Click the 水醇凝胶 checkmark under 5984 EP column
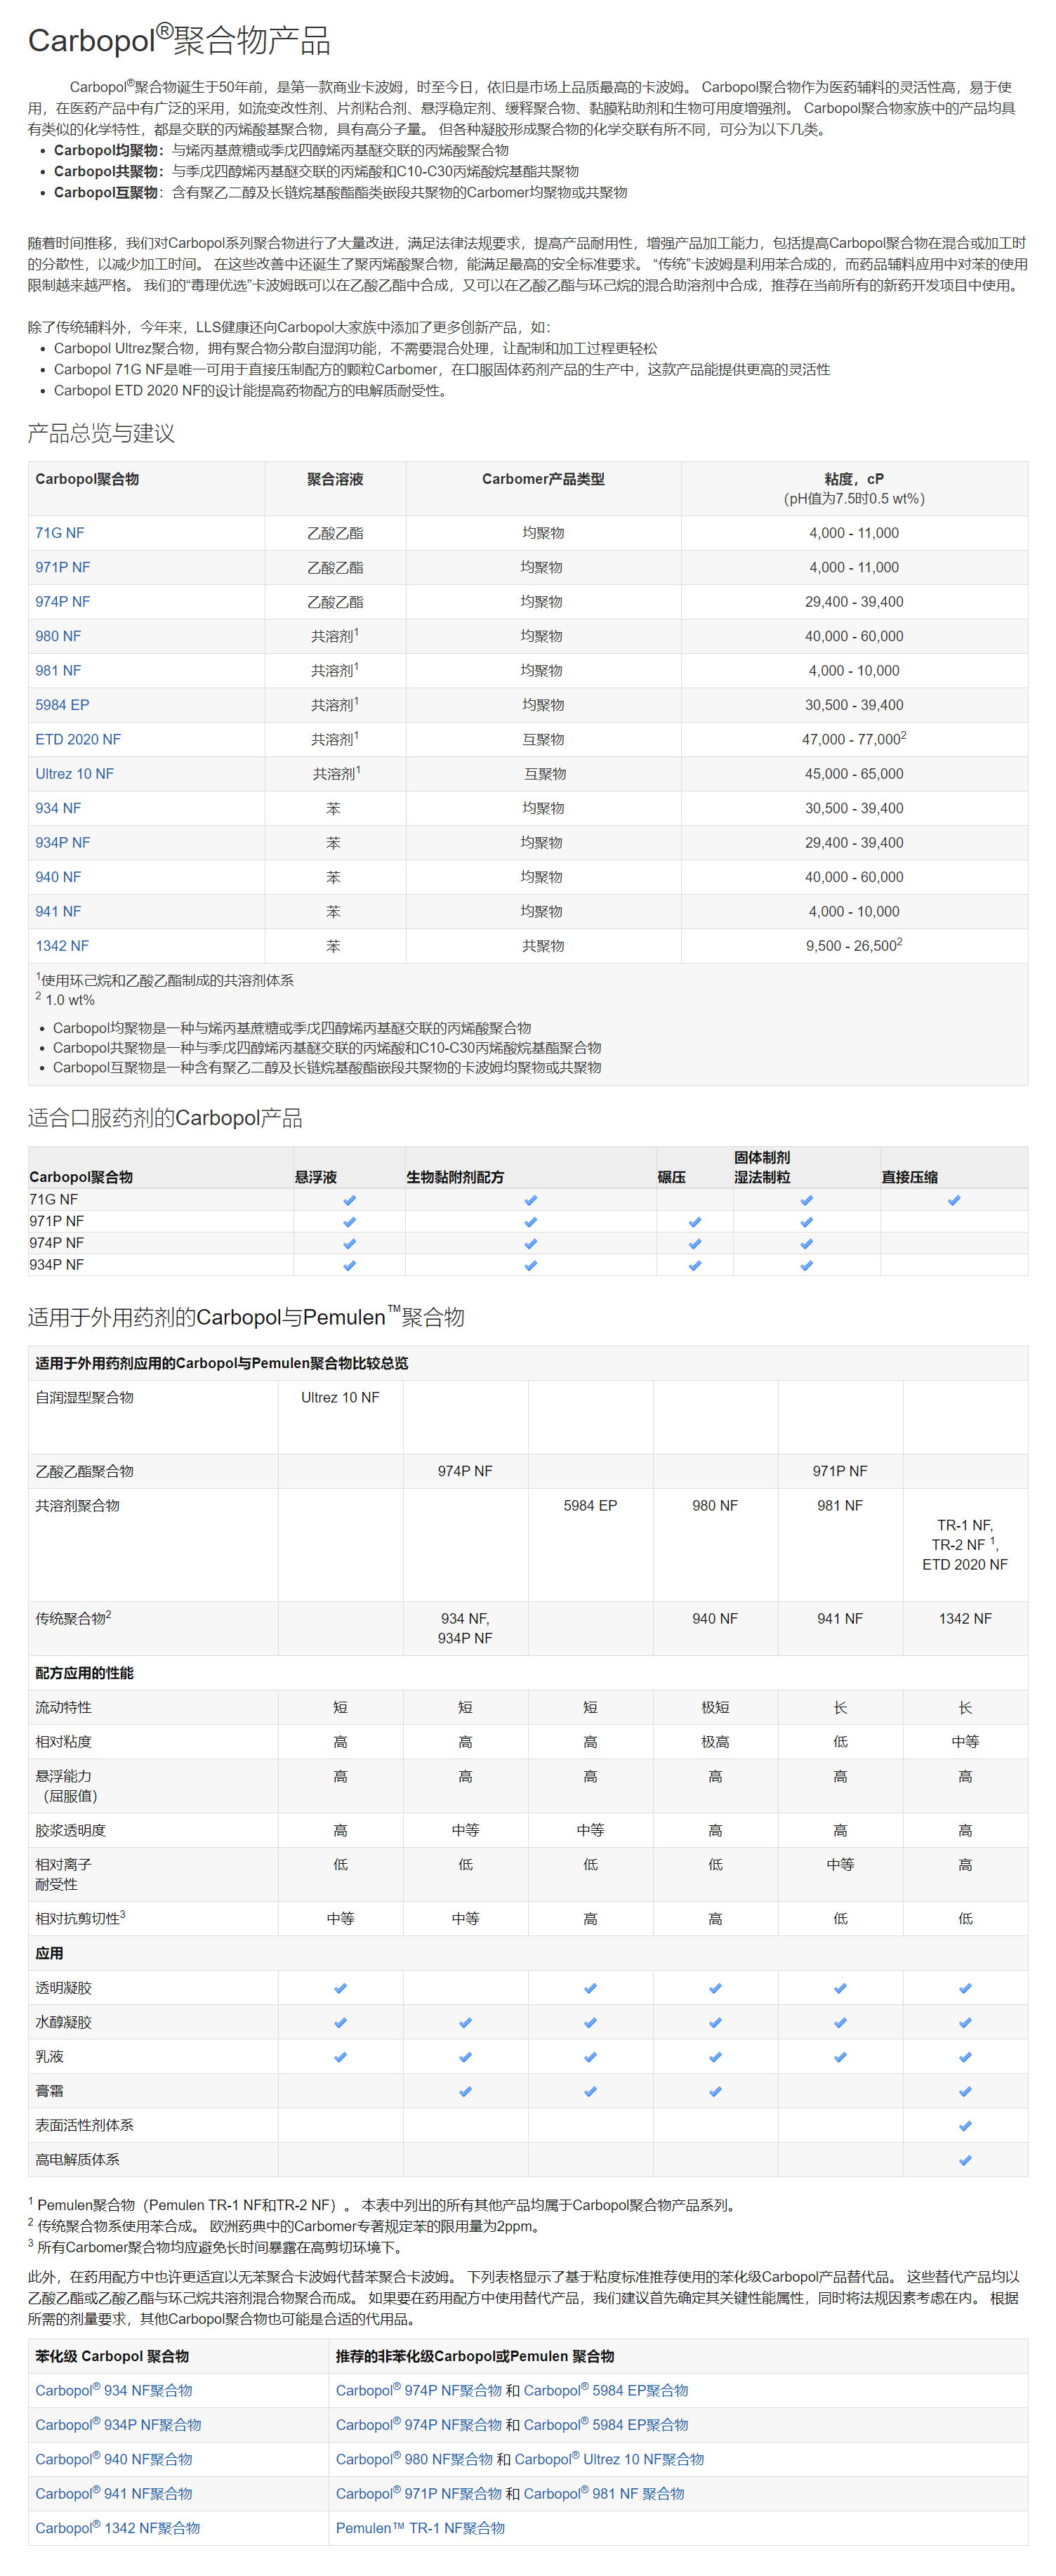 tap(590, 2022)
